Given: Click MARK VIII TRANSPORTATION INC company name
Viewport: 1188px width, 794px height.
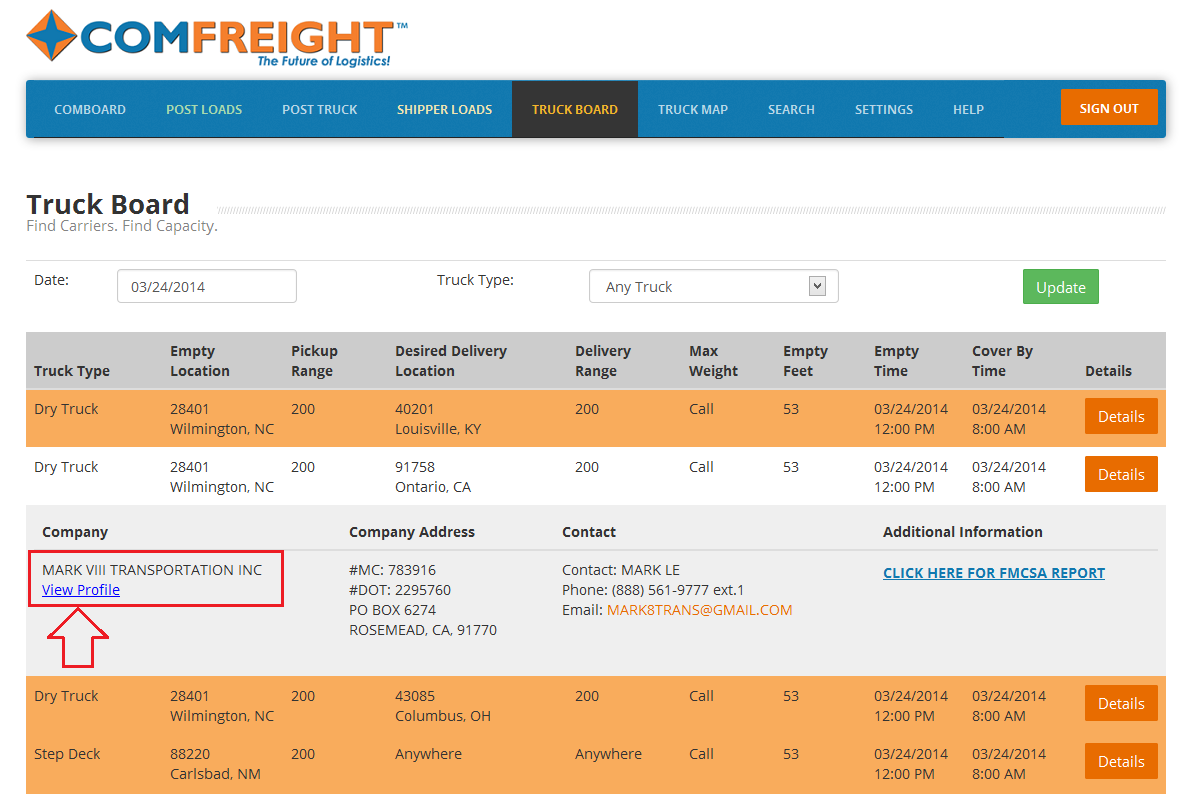Looking at the screenshot, I should pyautogui.click(x=152, y=570).
